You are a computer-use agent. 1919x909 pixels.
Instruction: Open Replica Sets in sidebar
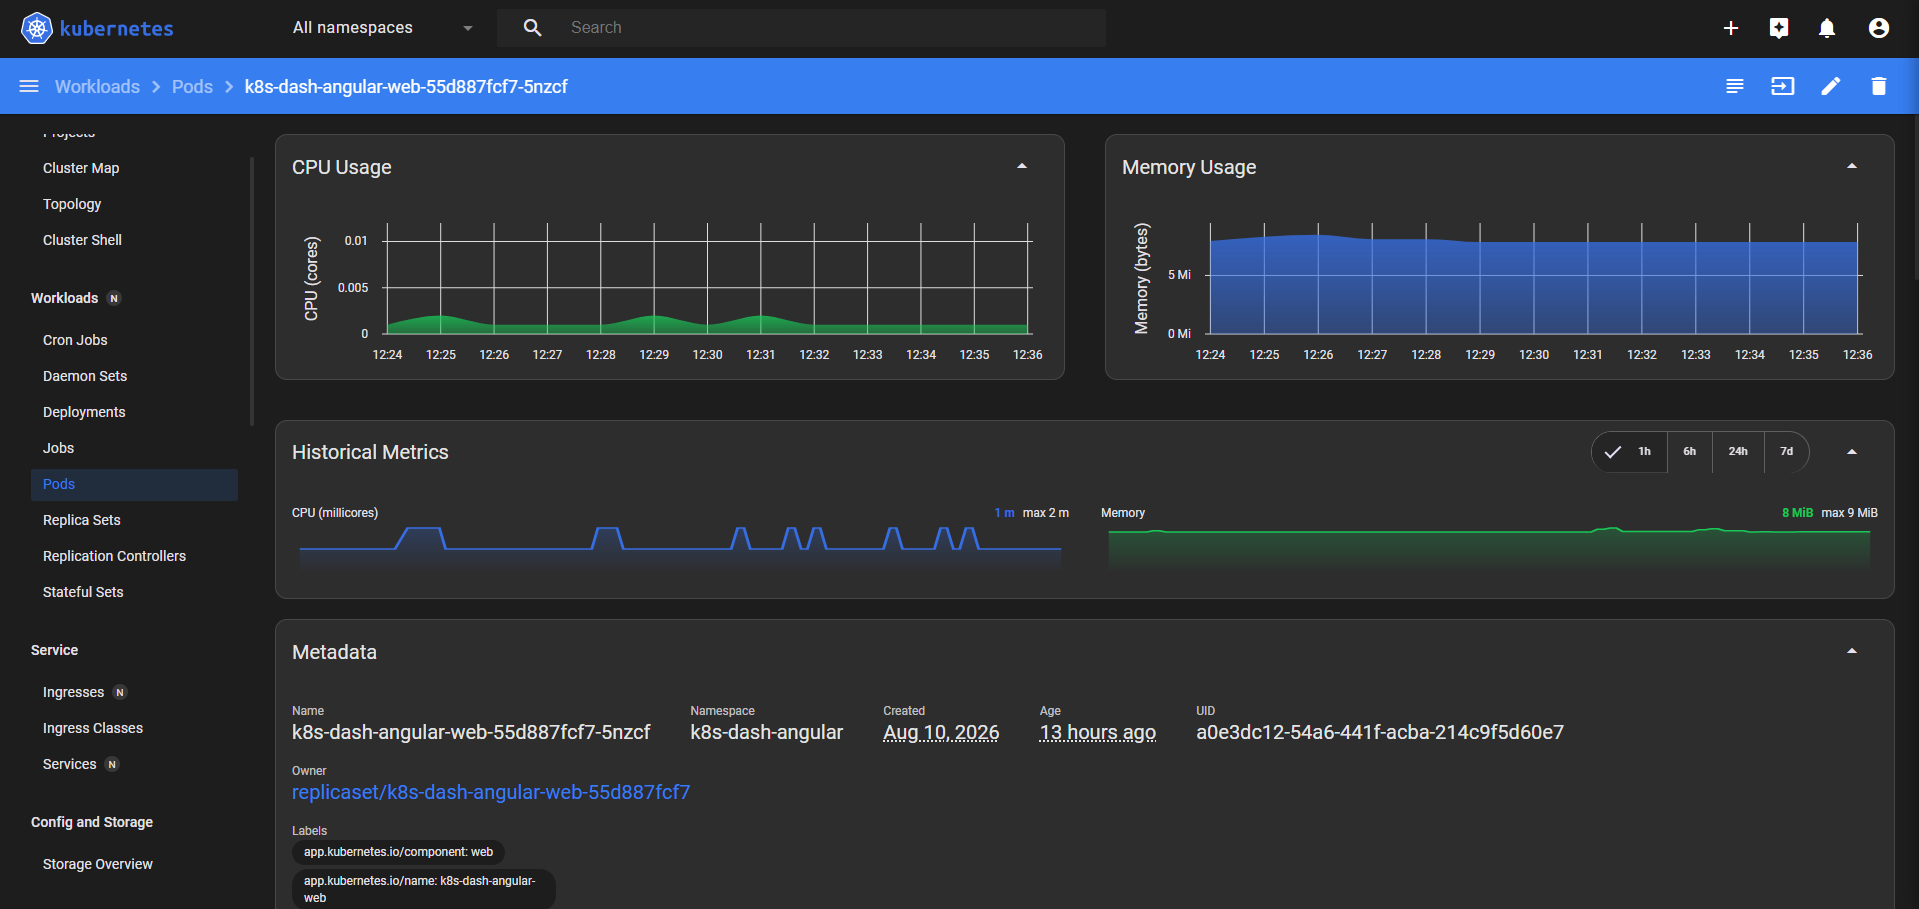[82, 520]
